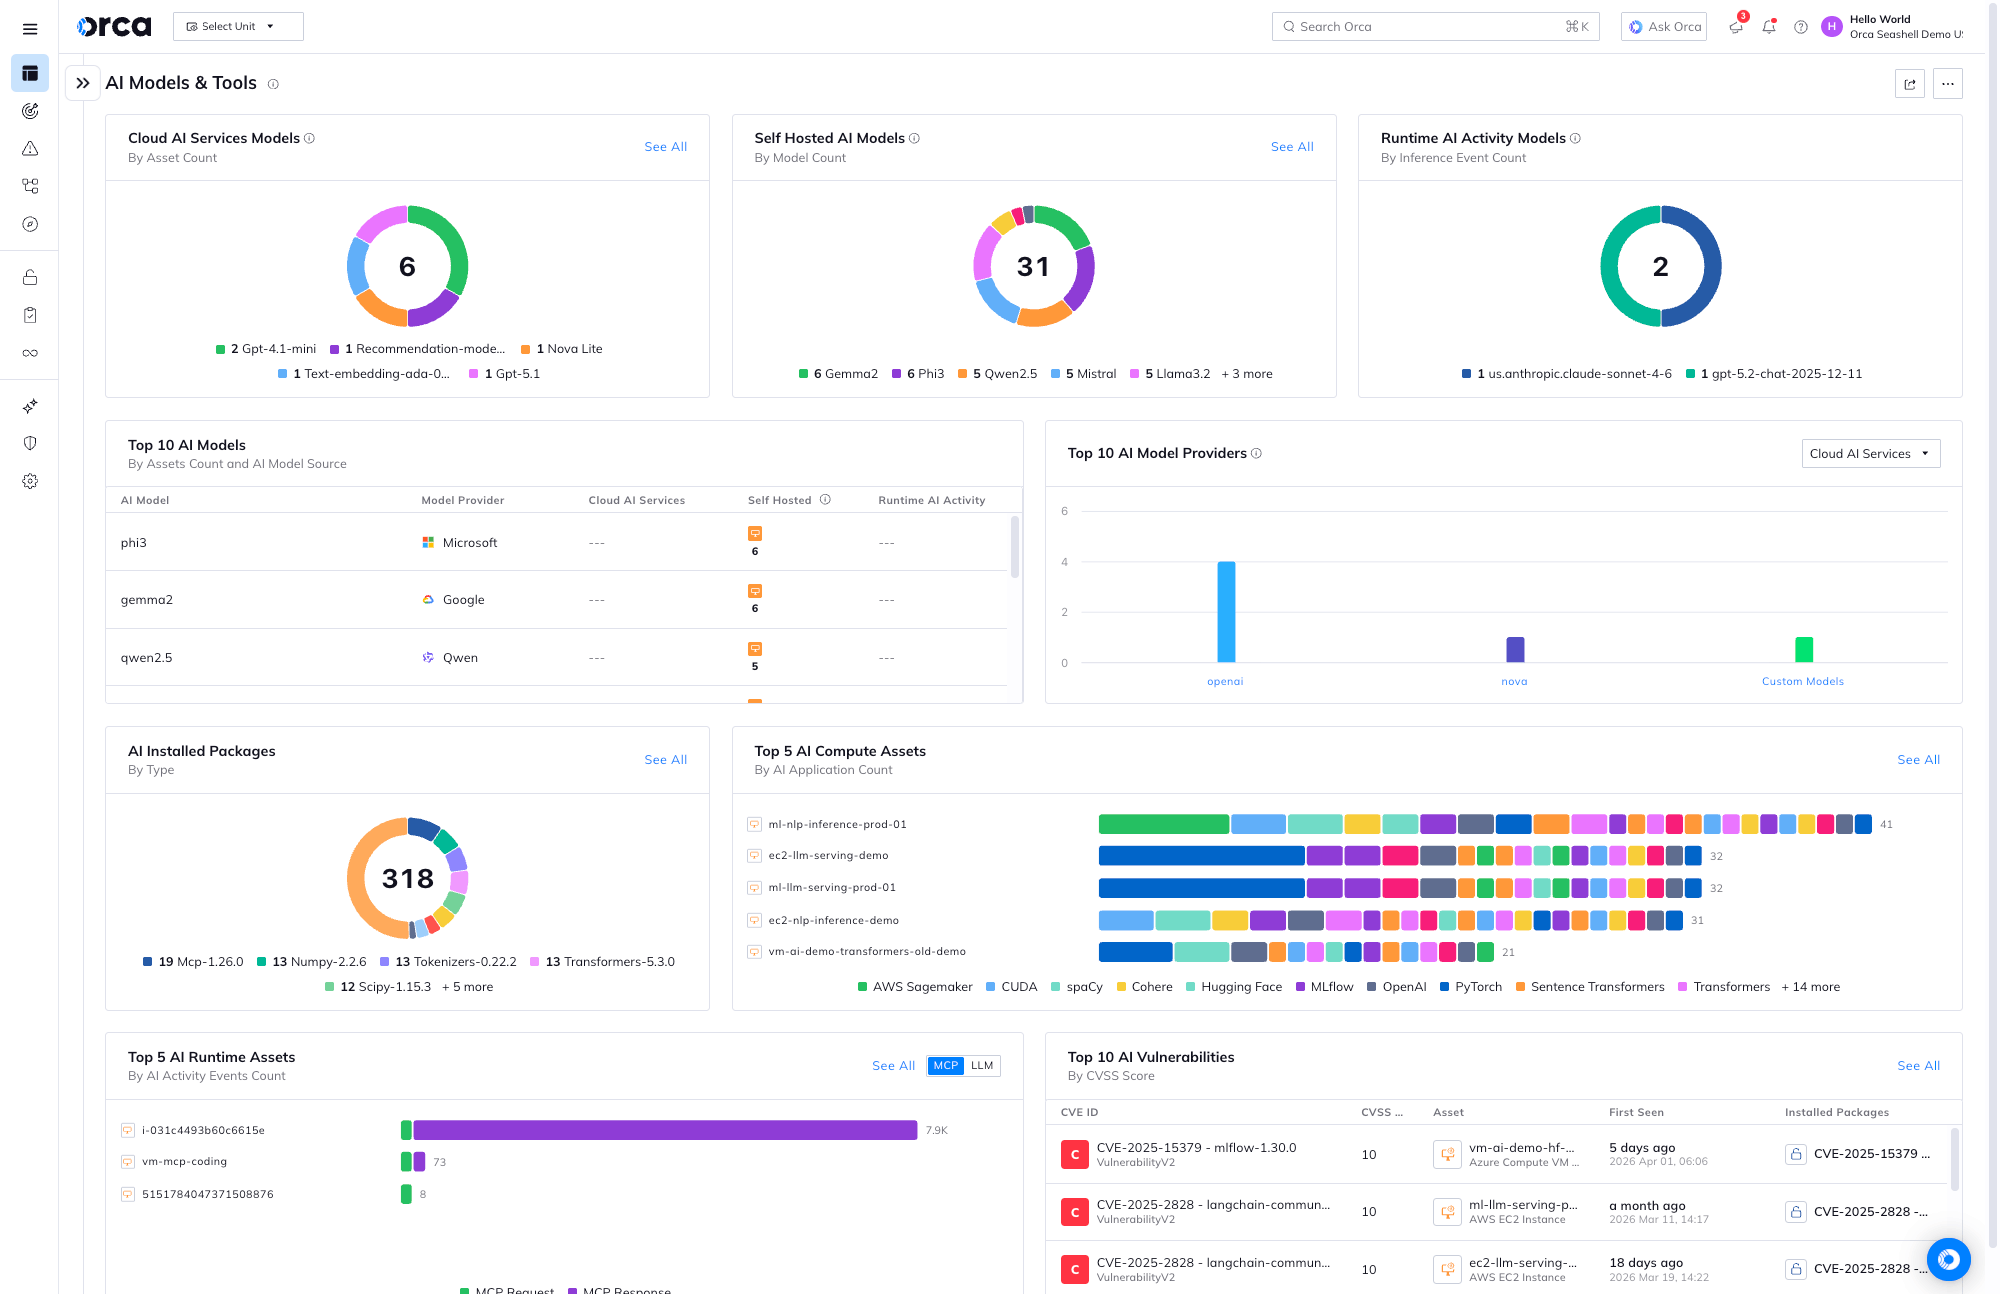Viewport: 2000px width, 1294px height.
Task: Open the settings gear sidebar icon
Action: tap(30, 481)
